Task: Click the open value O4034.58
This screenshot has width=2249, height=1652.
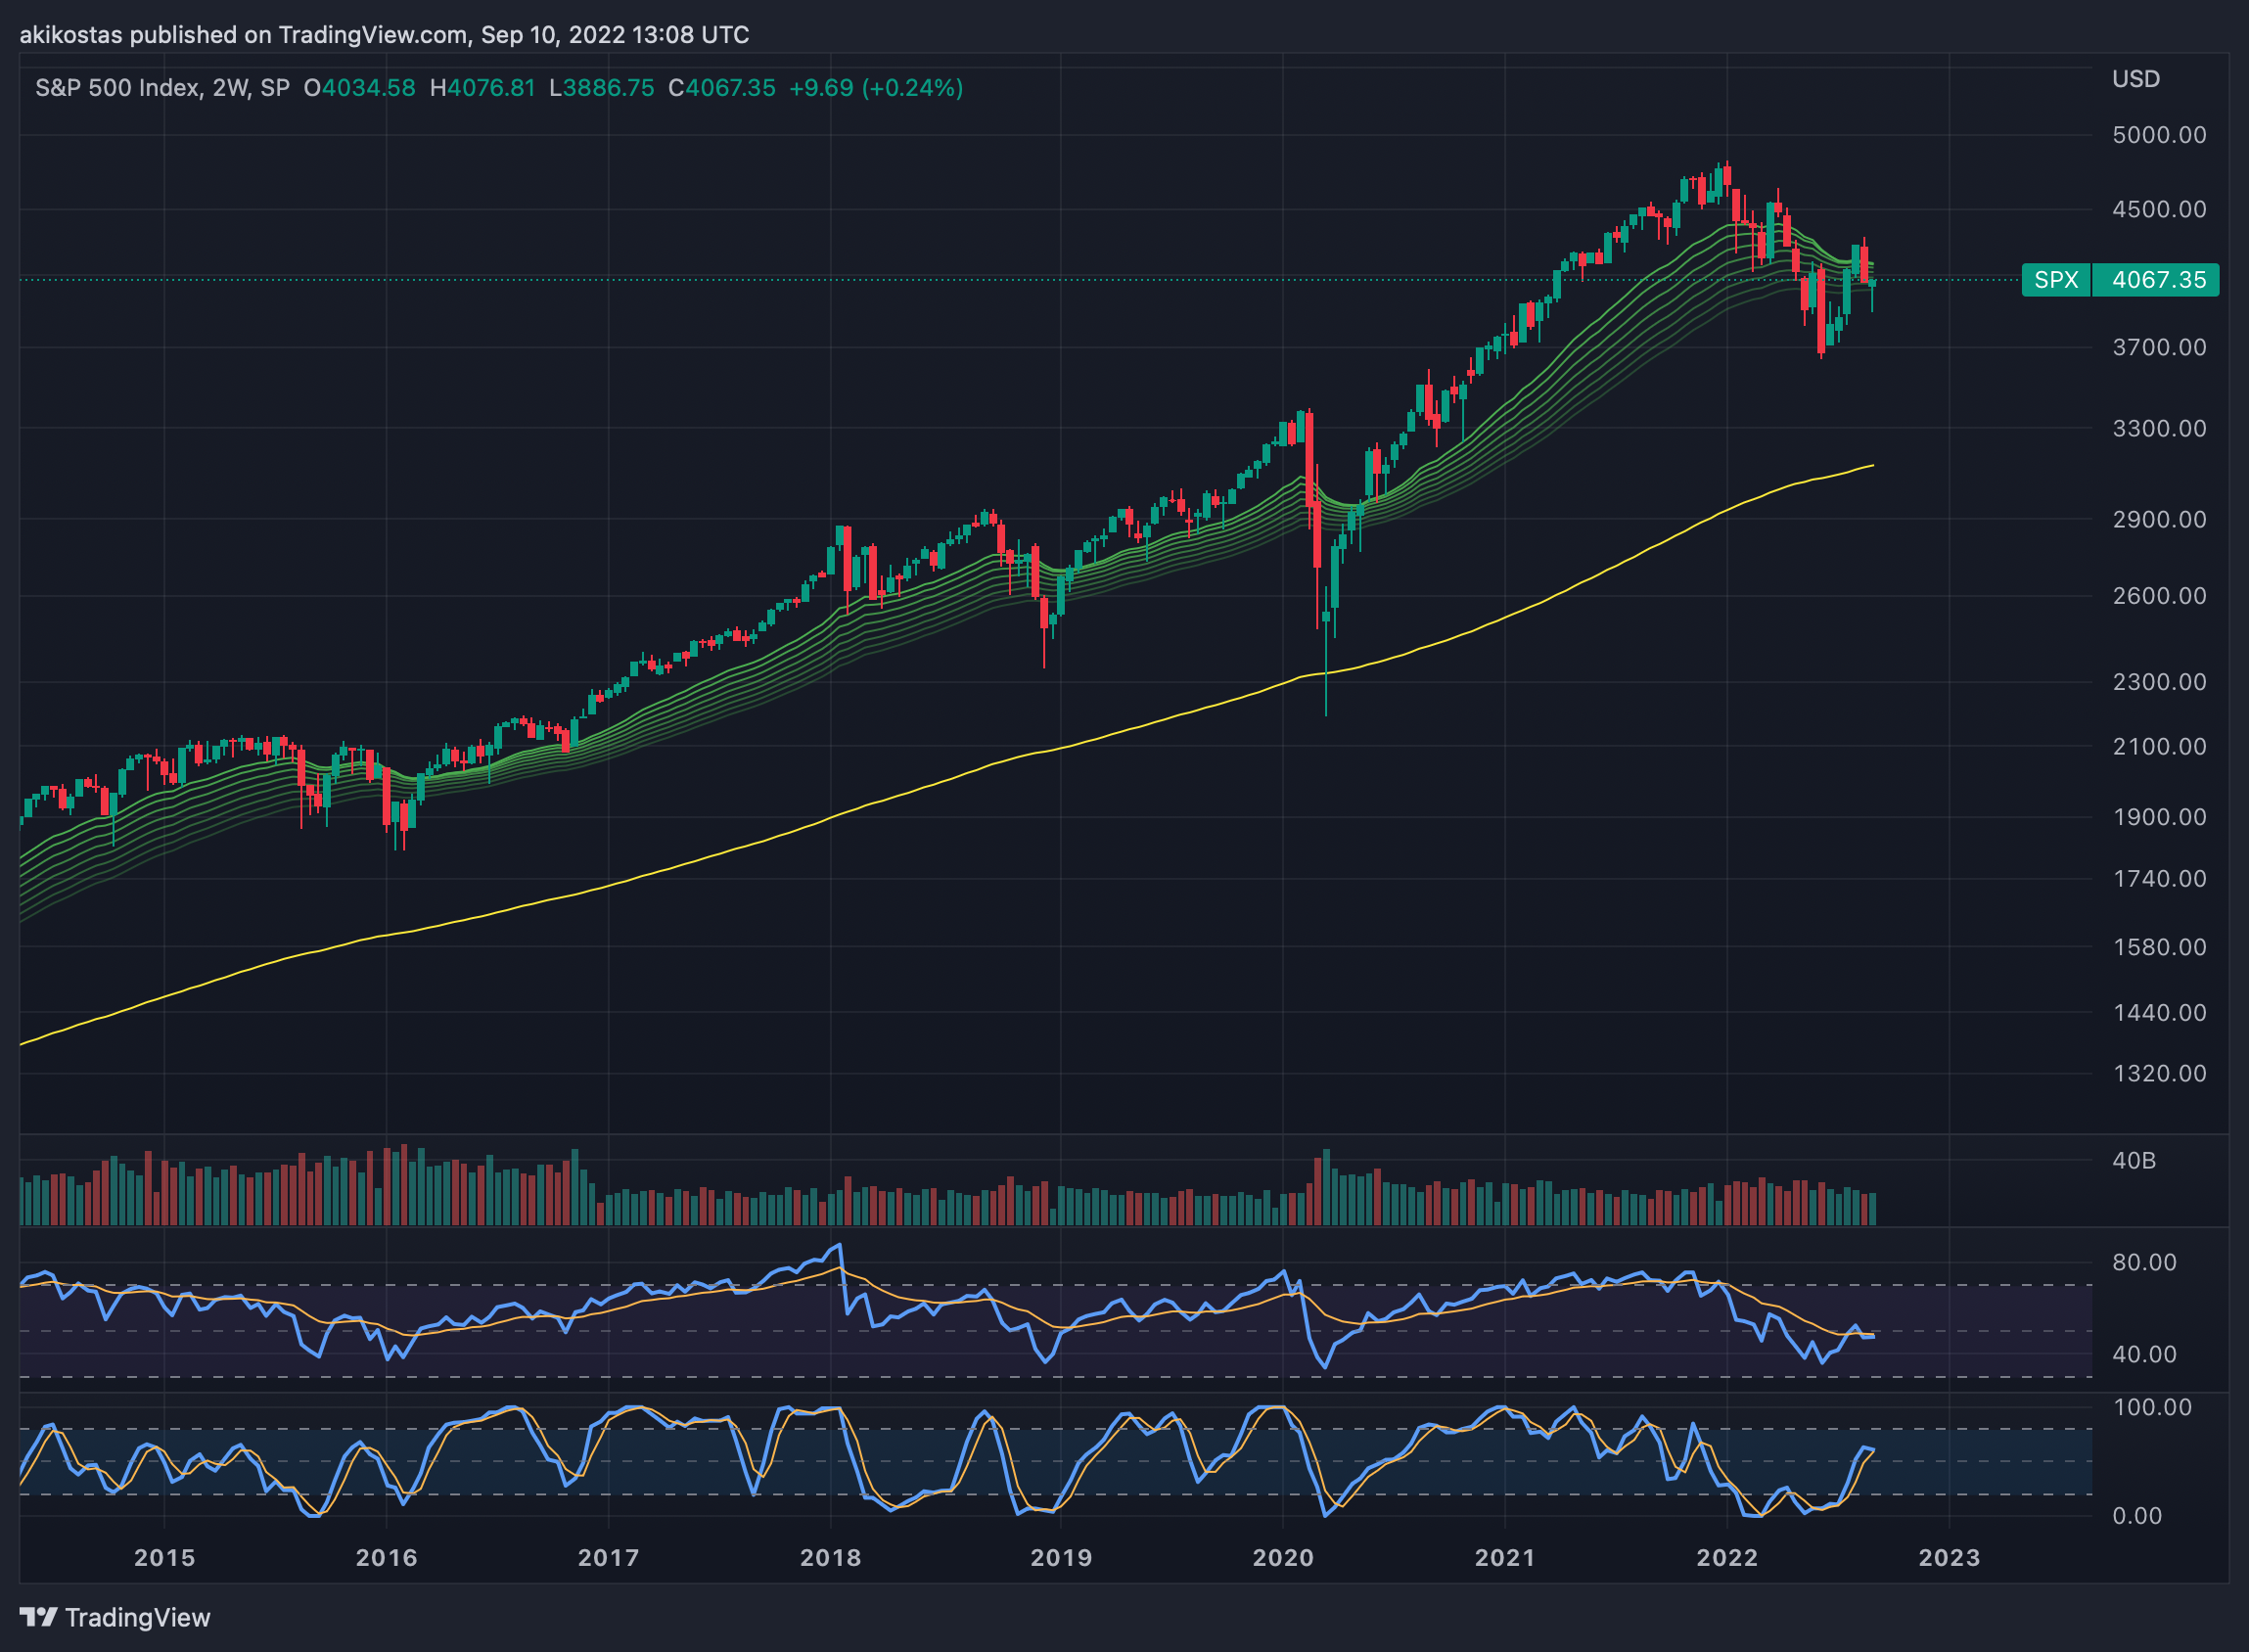Action: pyautogui.click(x=359, y=88)
